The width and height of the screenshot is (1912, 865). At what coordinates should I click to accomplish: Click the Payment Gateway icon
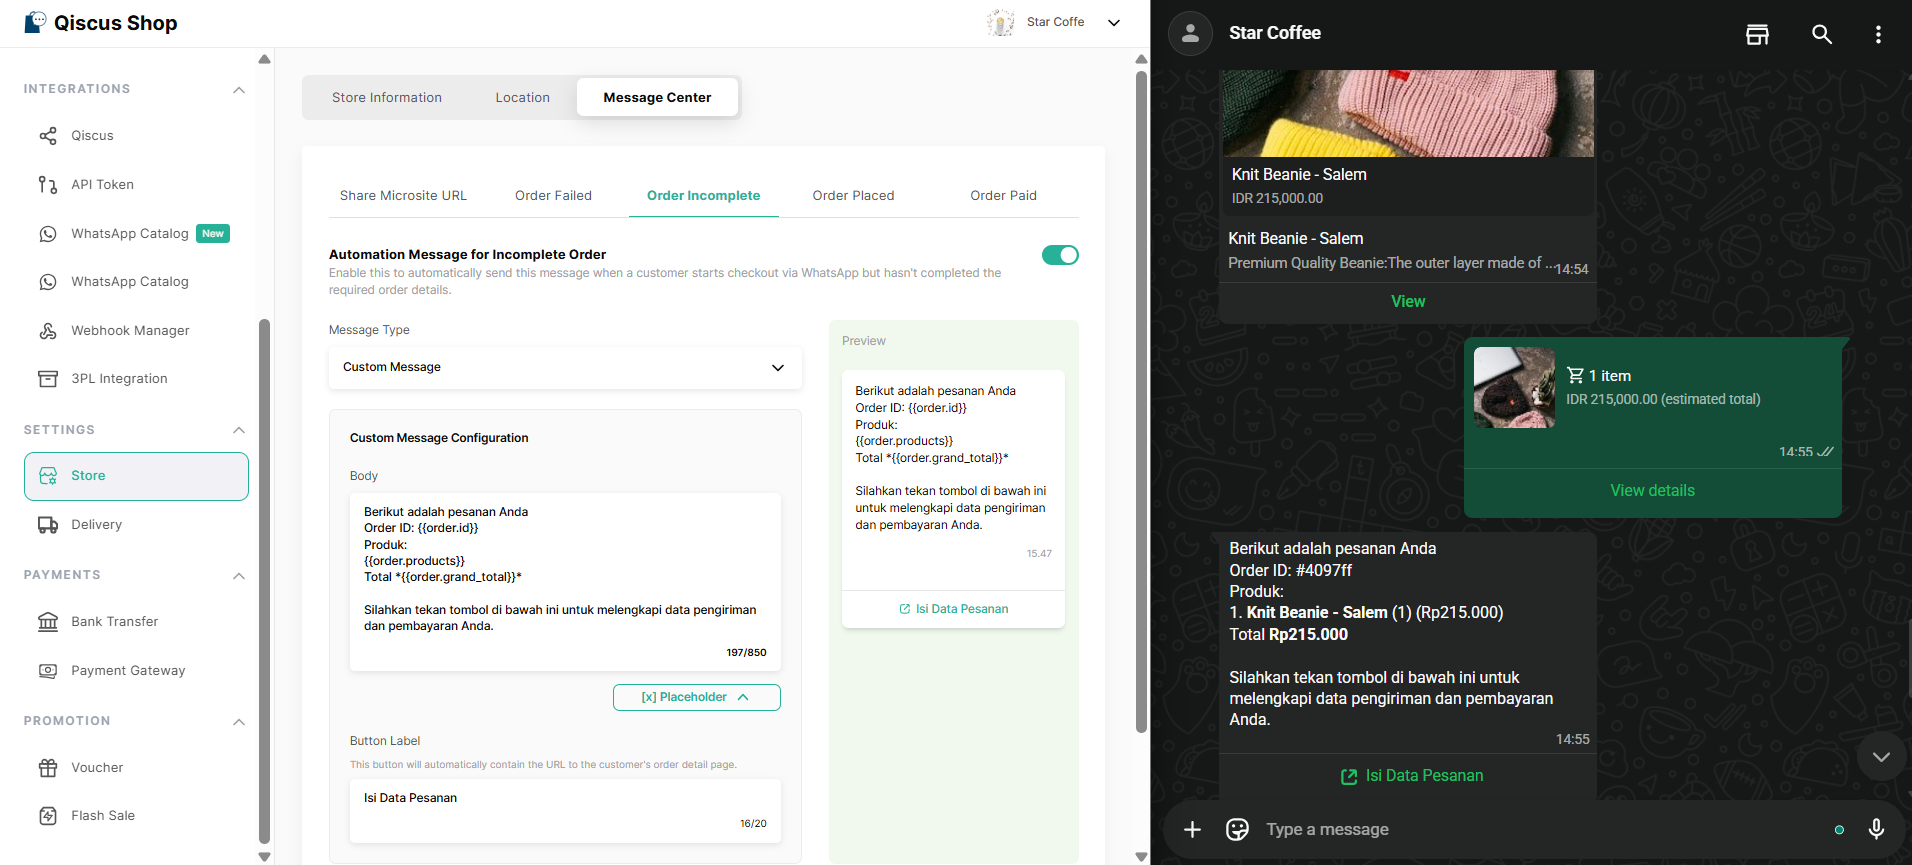48,671
